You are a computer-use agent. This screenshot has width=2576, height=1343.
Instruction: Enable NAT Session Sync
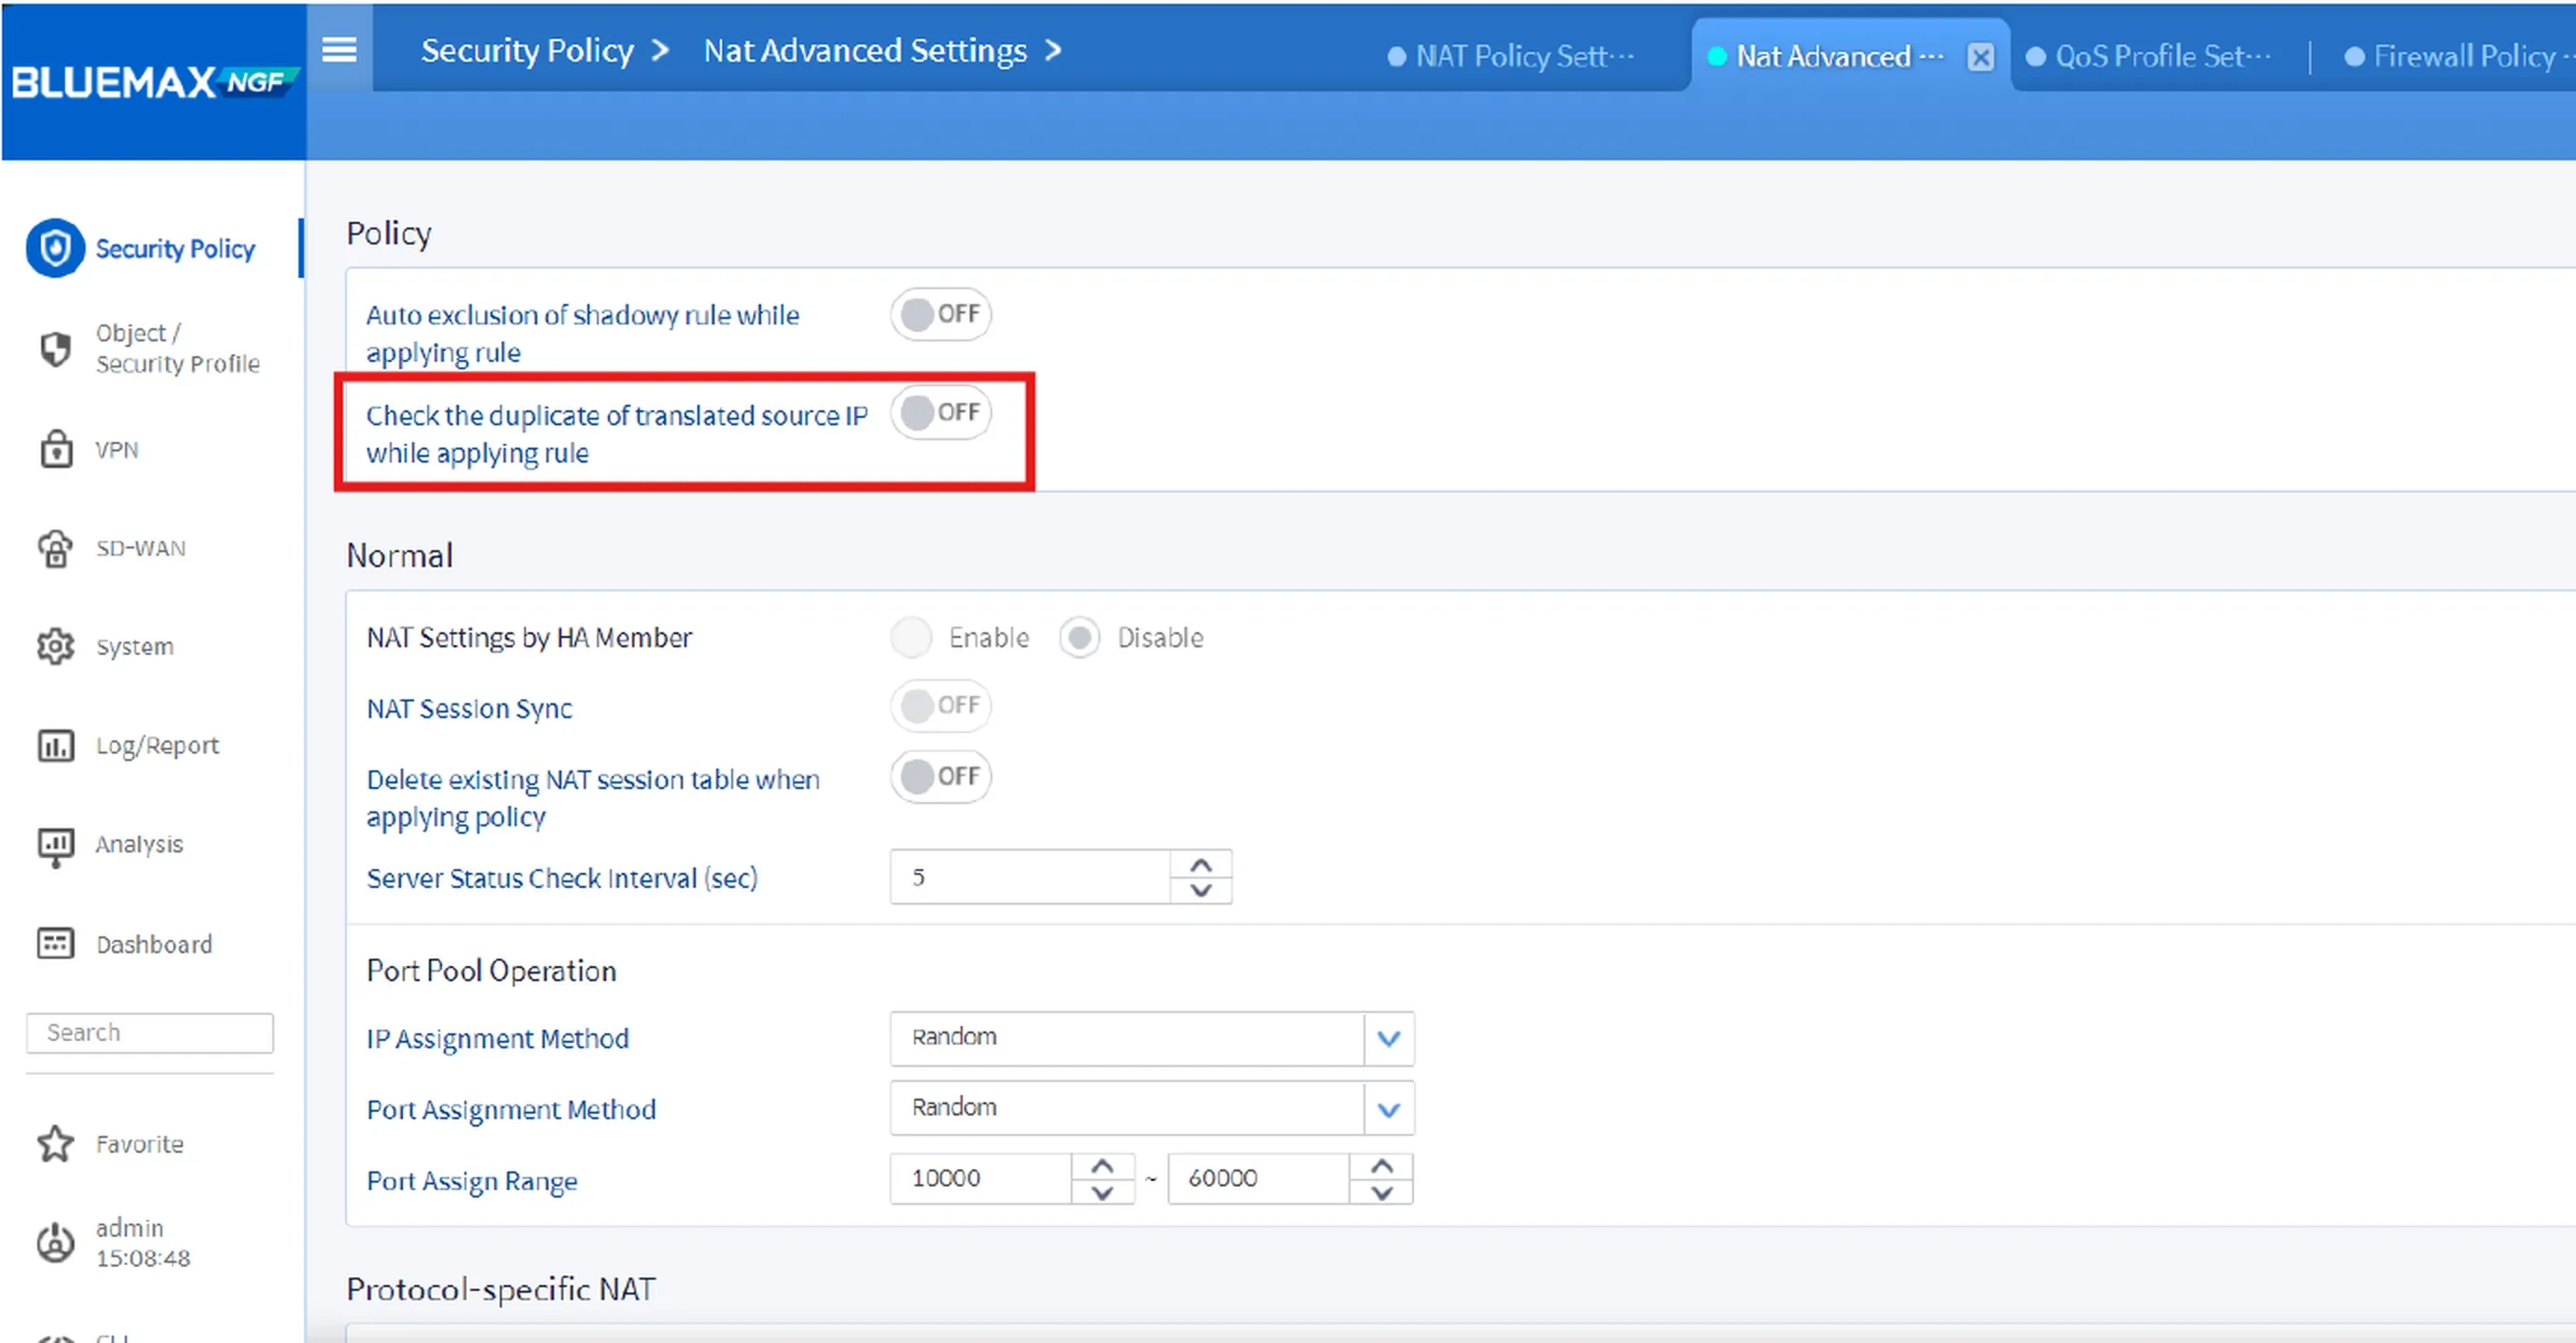tap(940, 706)
